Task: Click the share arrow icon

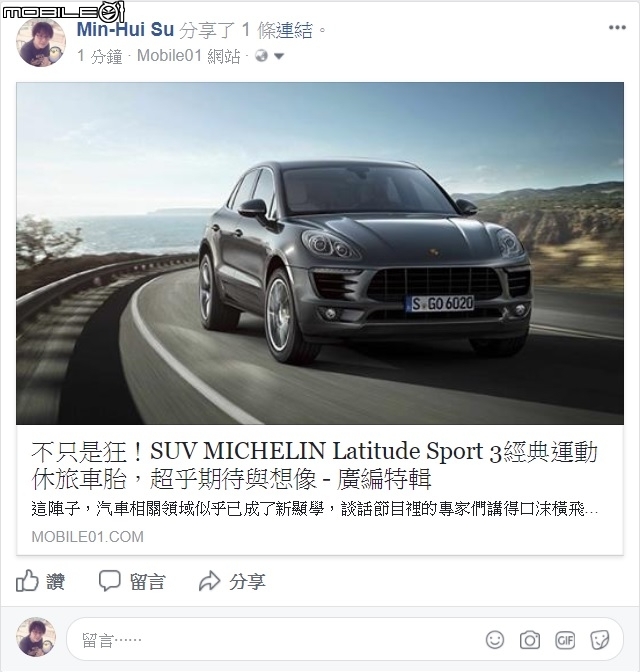Action: 209,581
